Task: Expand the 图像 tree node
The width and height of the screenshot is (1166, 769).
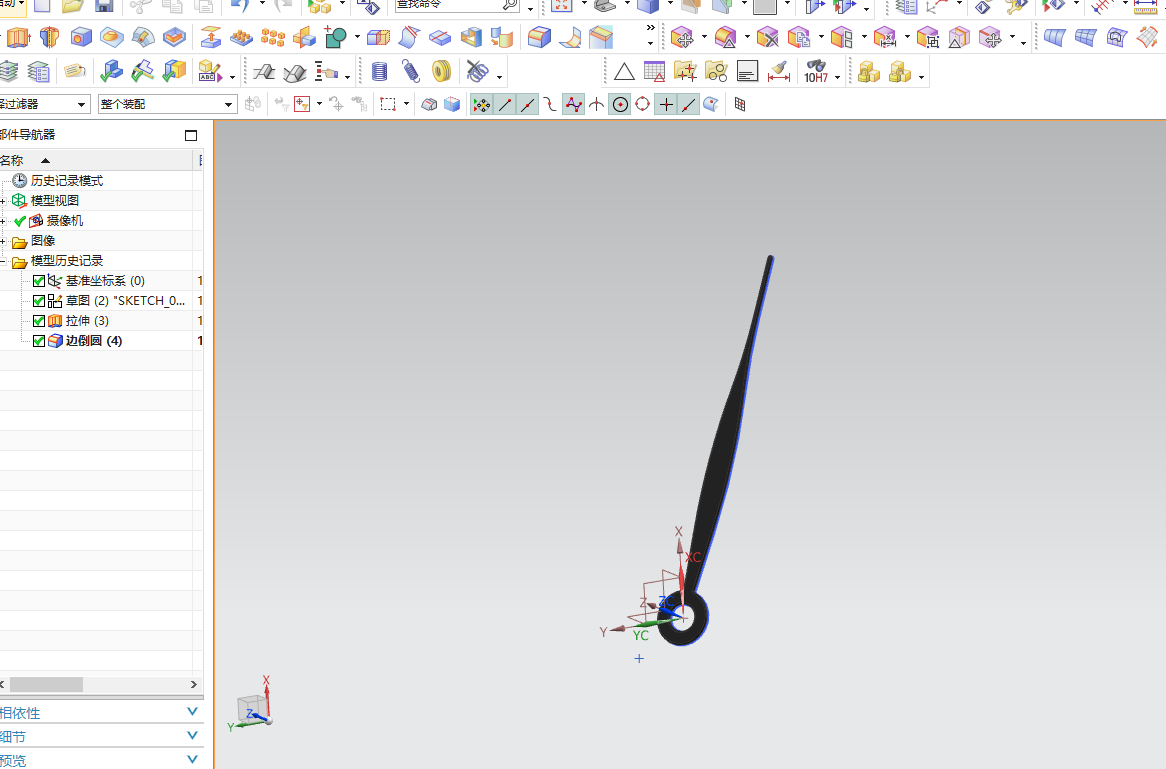Action: tap(3, 242)
